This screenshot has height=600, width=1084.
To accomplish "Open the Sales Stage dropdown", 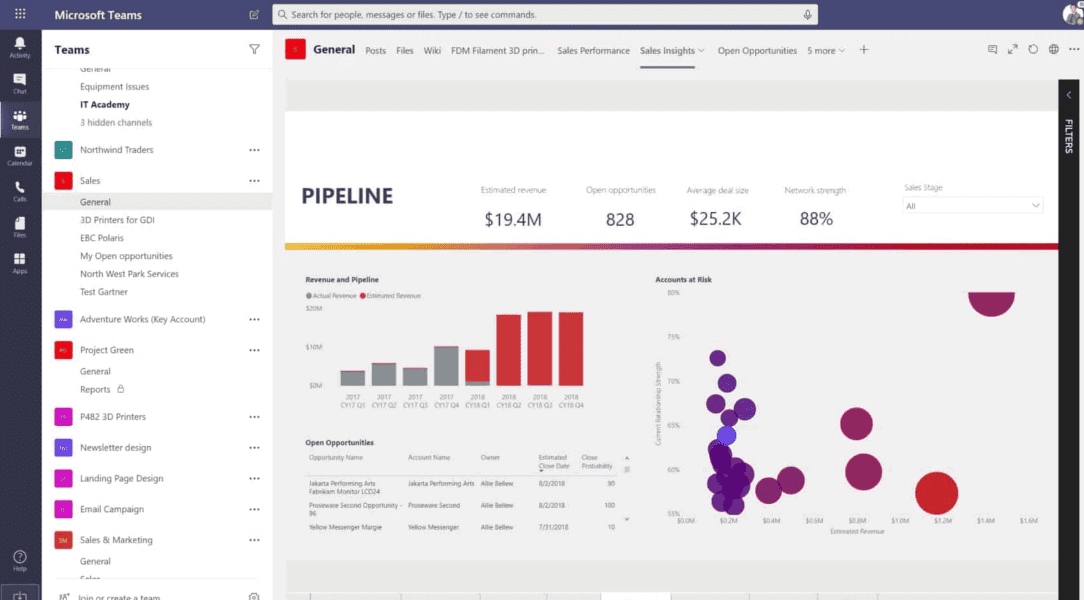I will pos(972,206).
